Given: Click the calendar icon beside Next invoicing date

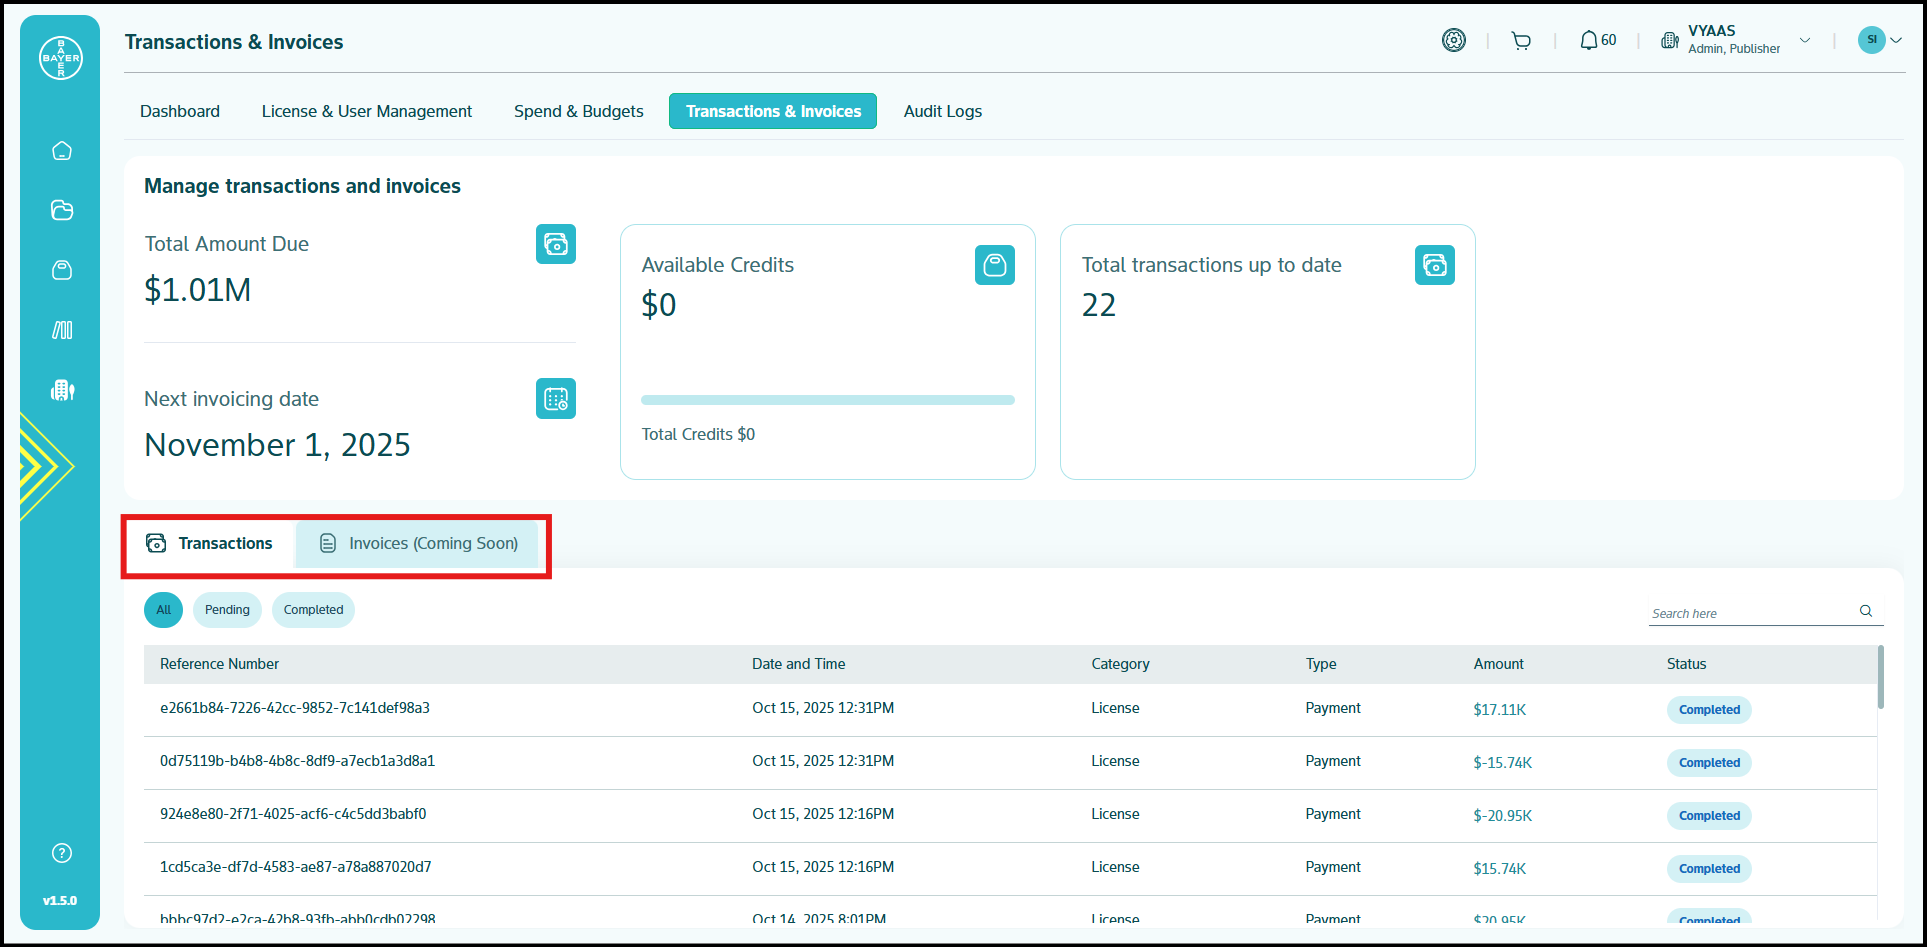Looking at the screenshot, I should pyautogui.click(x=555, y=399).
